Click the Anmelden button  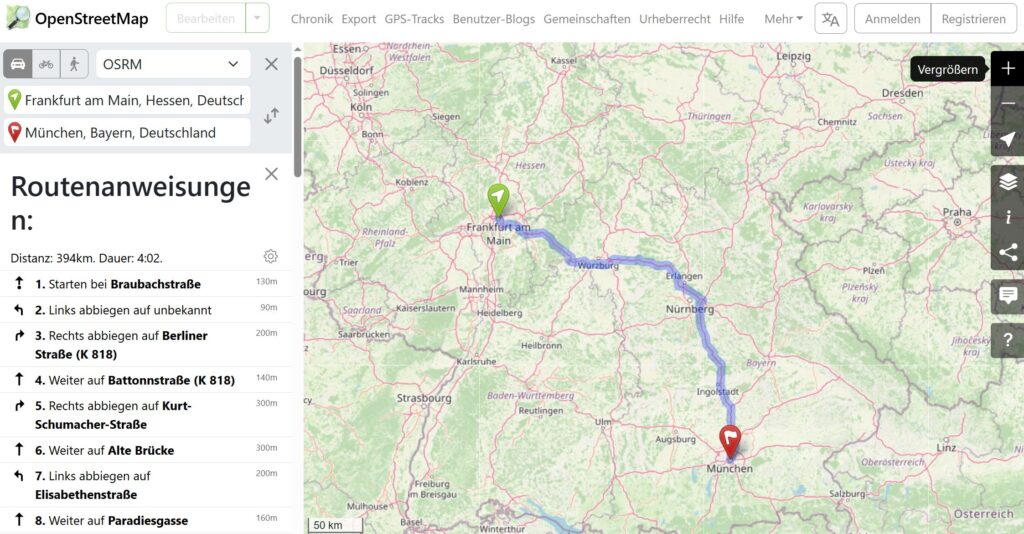click(892, 19)
